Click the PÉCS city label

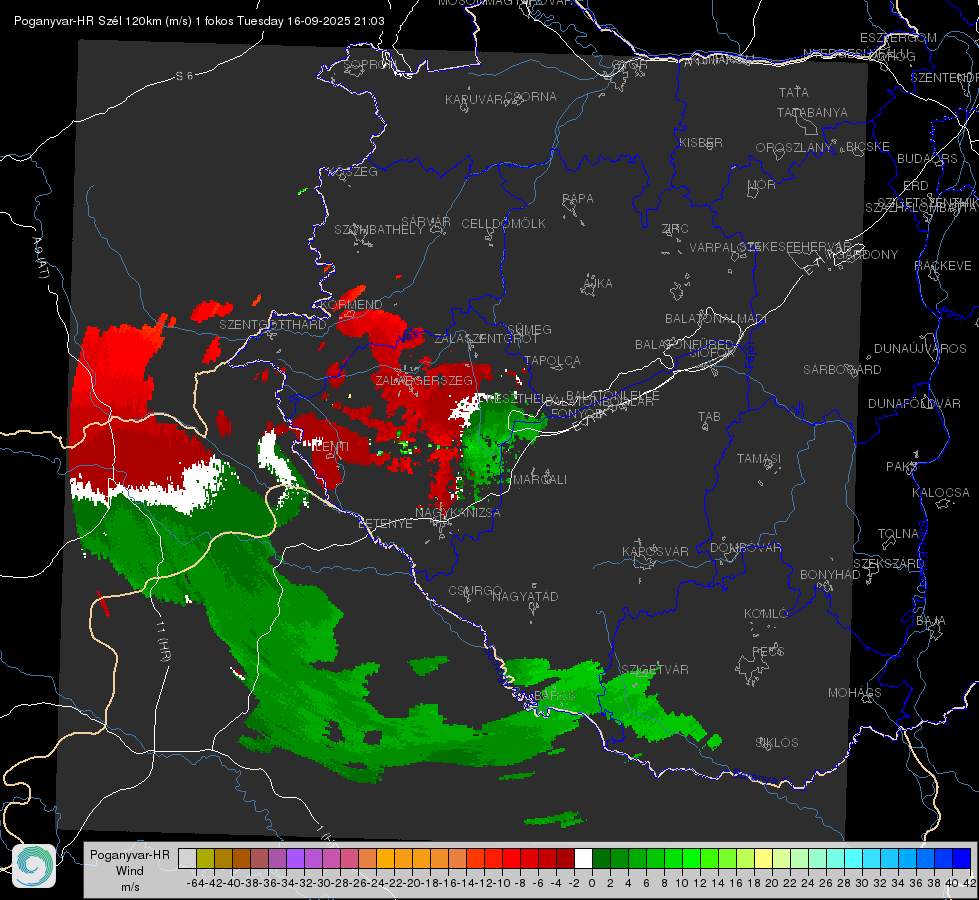(767, 651)
